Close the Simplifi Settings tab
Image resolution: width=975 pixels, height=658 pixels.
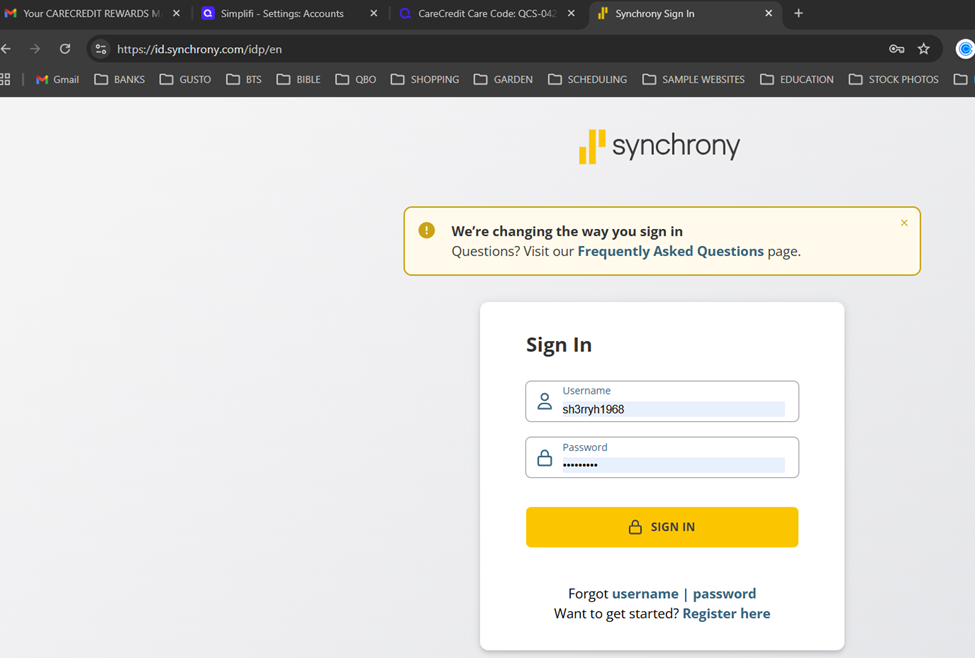pyautogui.click(x=374, y=13)
